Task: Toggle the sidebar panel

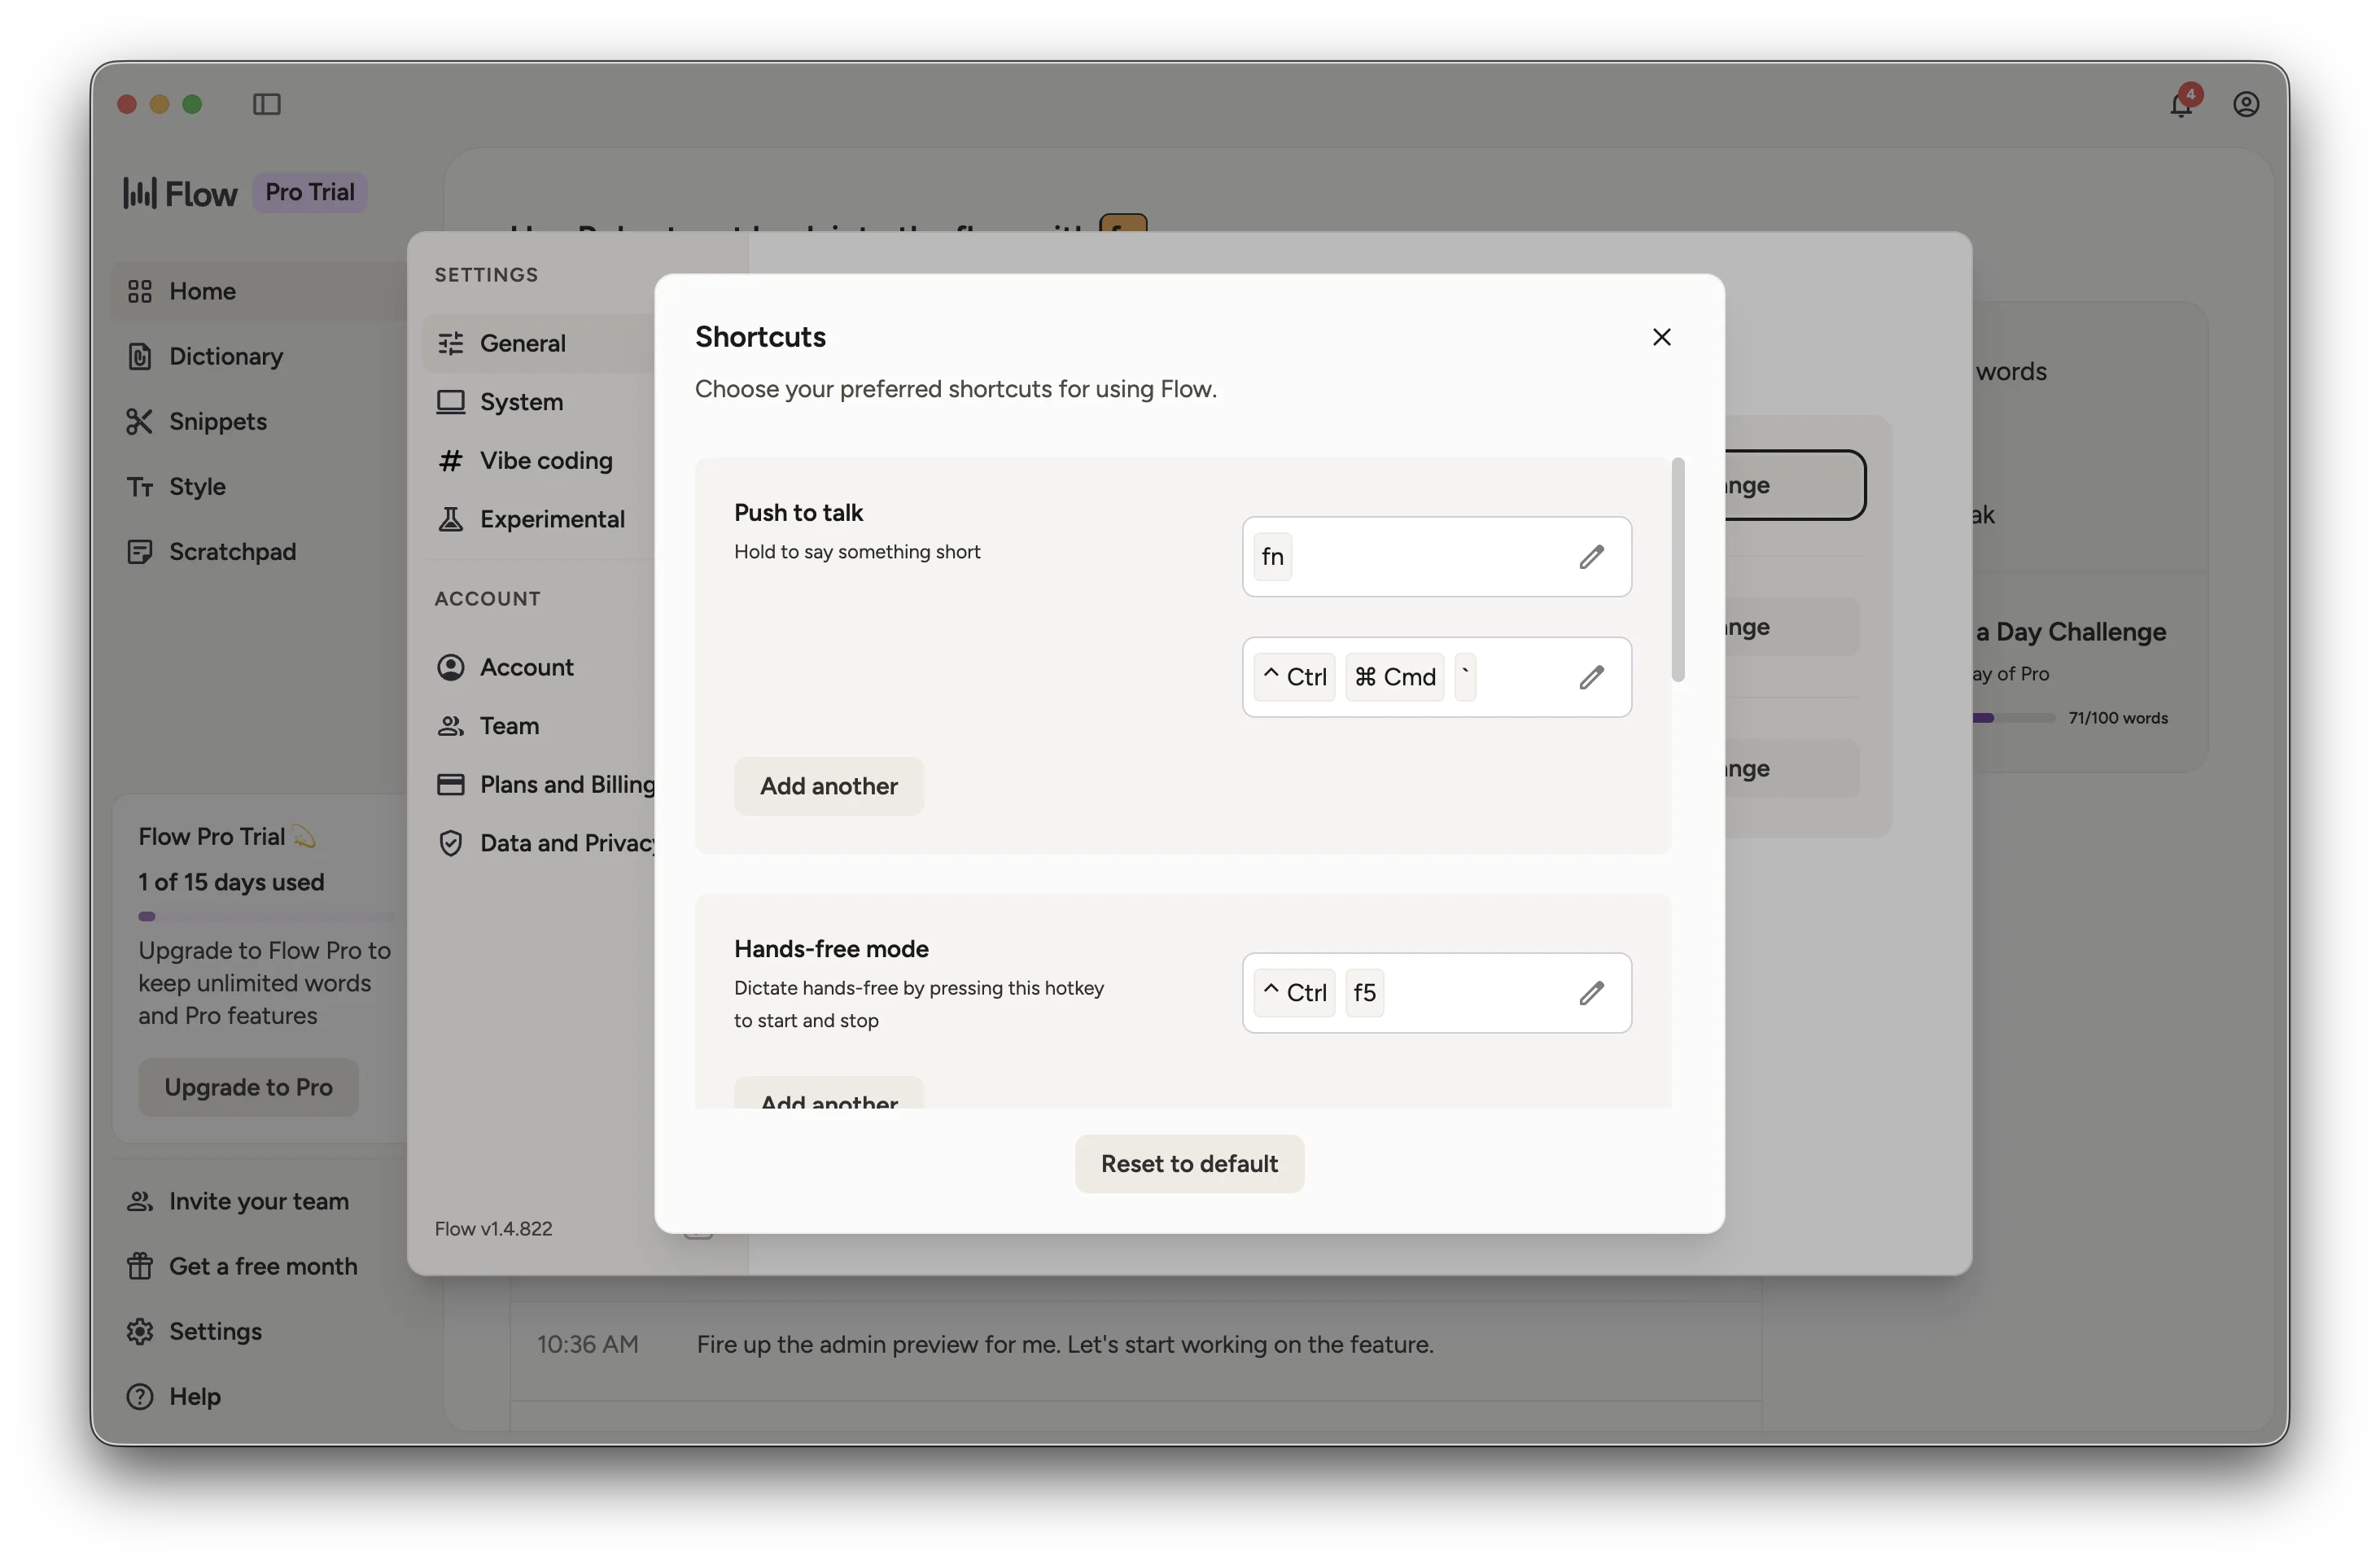Action: (266, 104)
